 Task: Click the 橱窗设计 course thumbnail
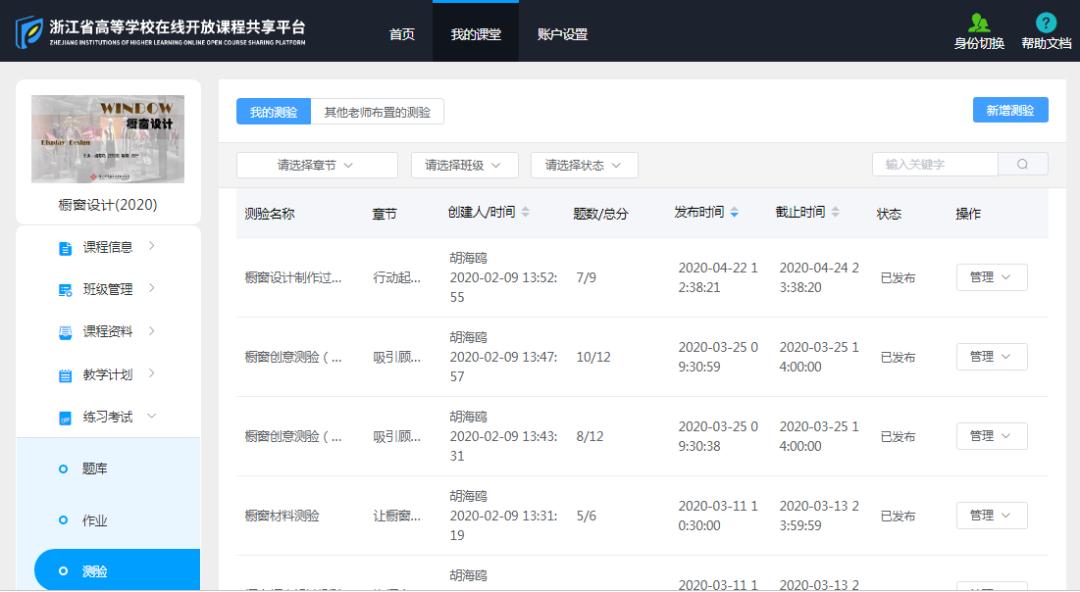pos(108,139)
